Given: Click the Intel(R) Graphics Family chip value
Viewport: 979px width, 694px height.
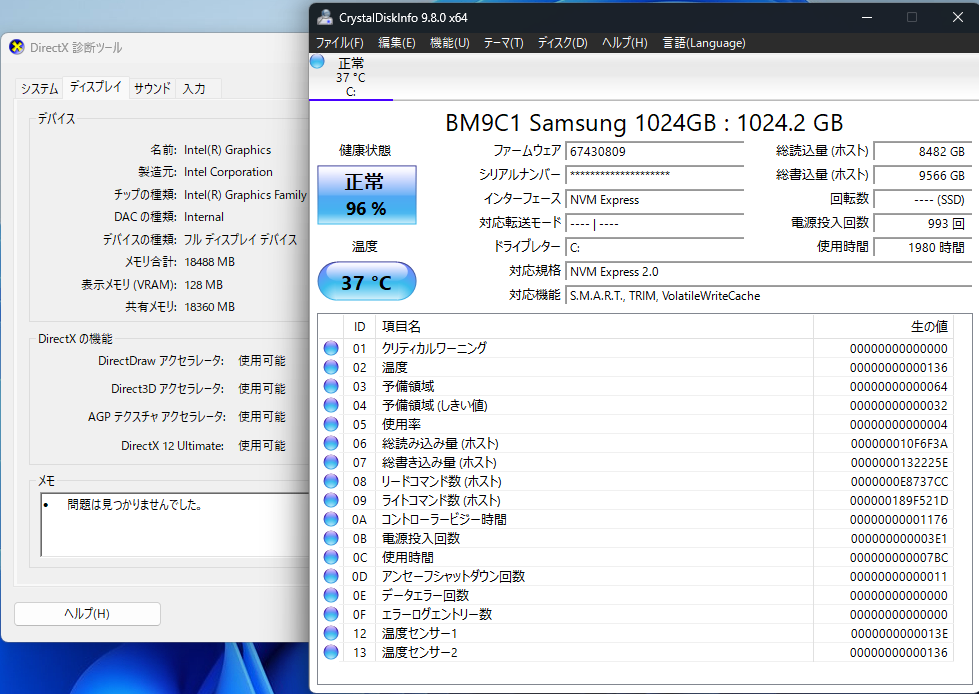Looking at the screenshot, I should pos(245,195).
